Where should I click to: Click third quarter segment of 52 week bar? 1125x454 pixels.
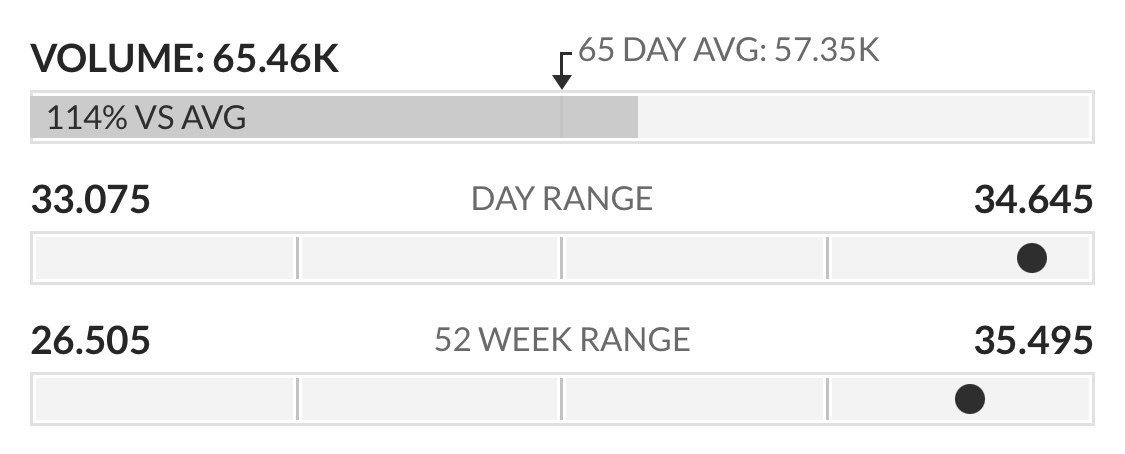(695, 399)
